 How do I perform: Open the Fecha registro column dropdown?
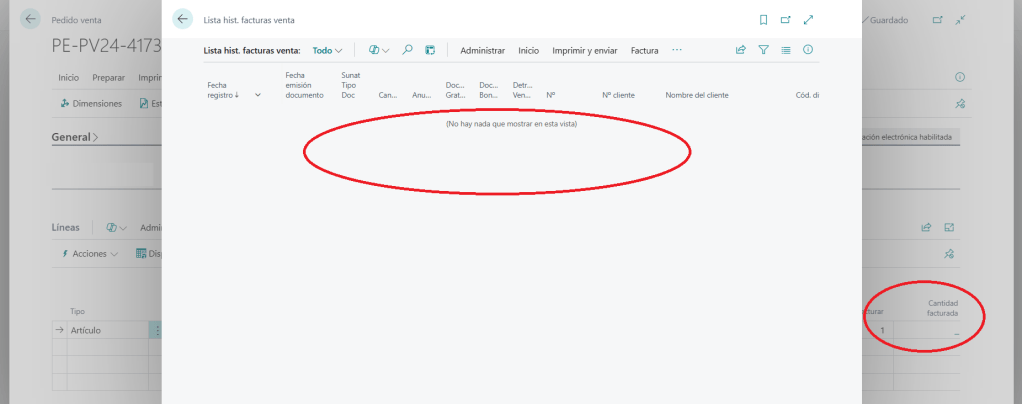pos(258,95)
